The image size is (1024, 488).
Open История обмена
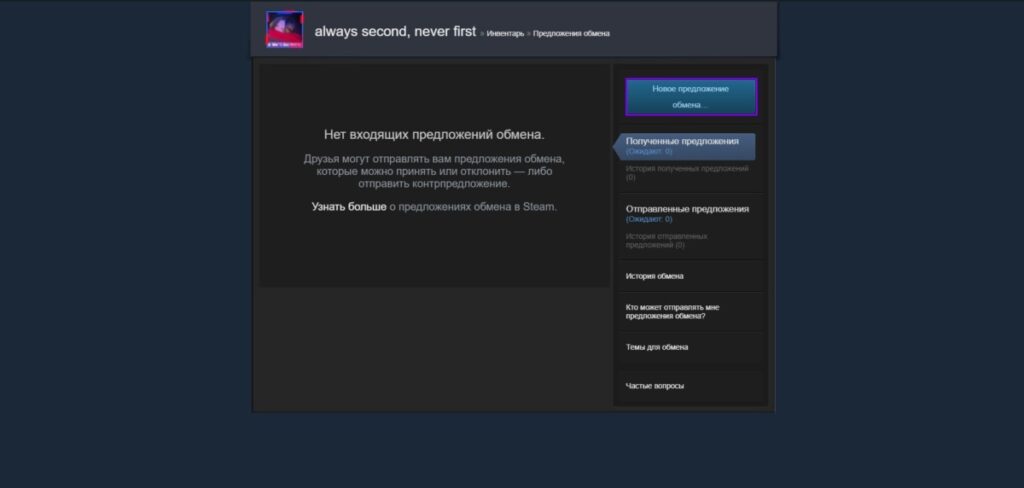(x=654, y=276)
